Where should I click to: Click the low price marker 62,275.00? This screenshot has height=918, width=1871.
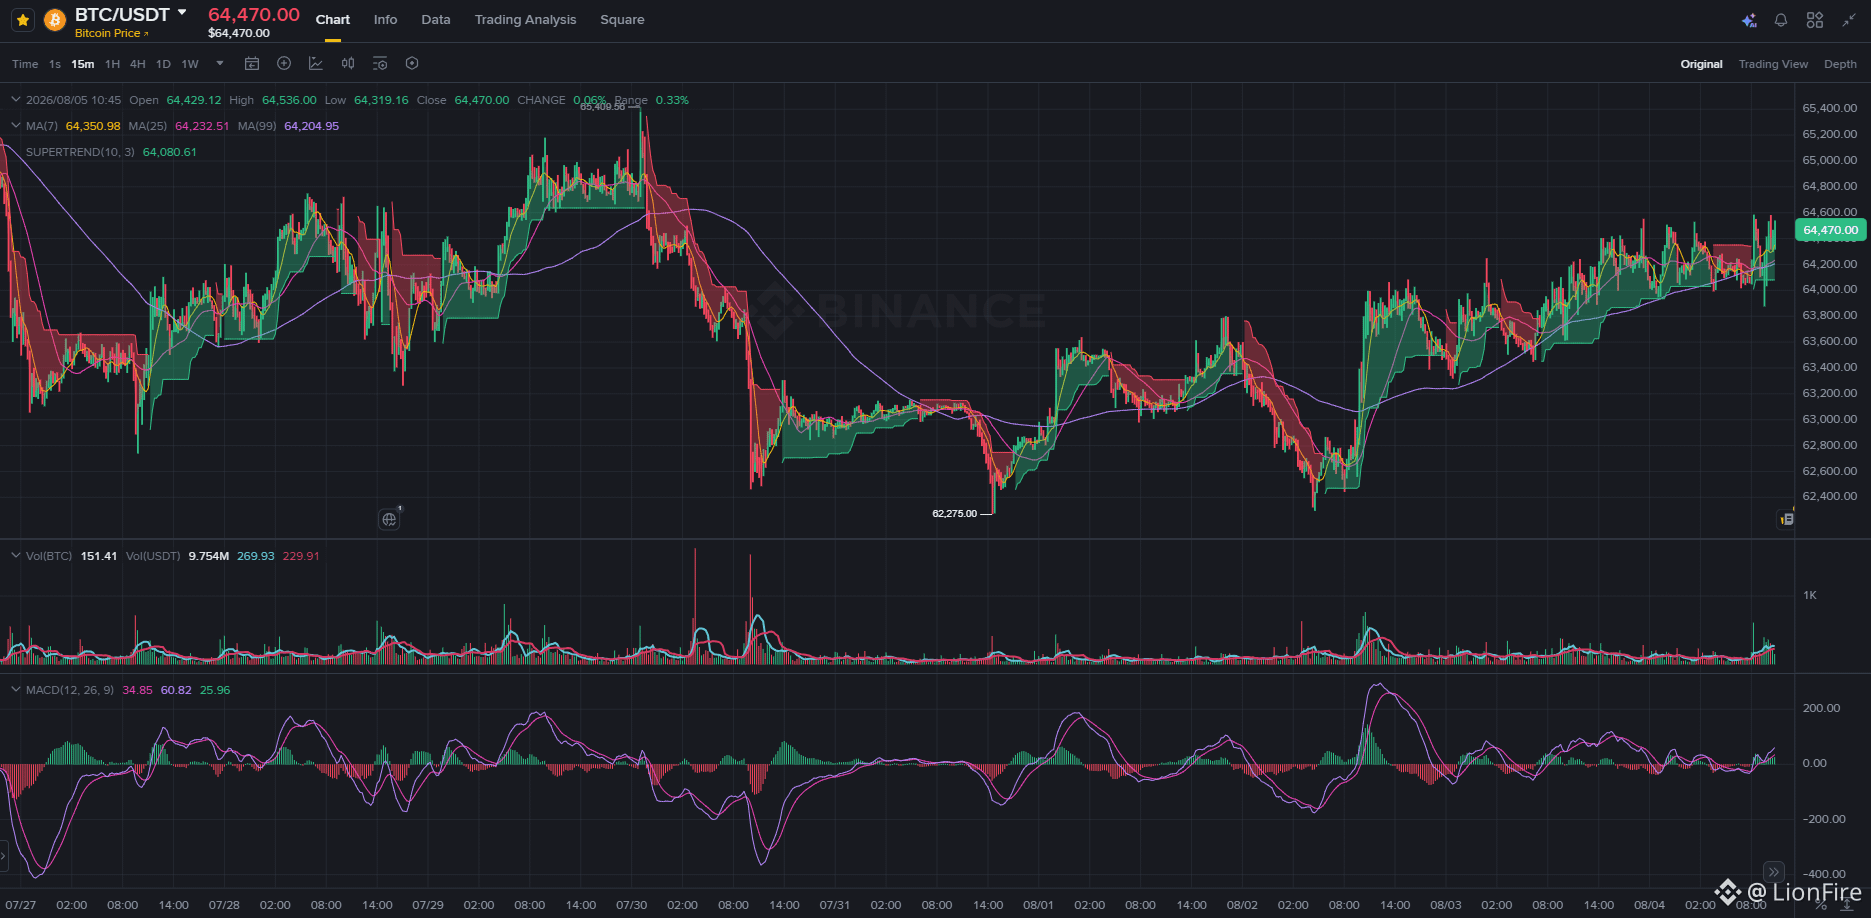[x=955, y=514]
